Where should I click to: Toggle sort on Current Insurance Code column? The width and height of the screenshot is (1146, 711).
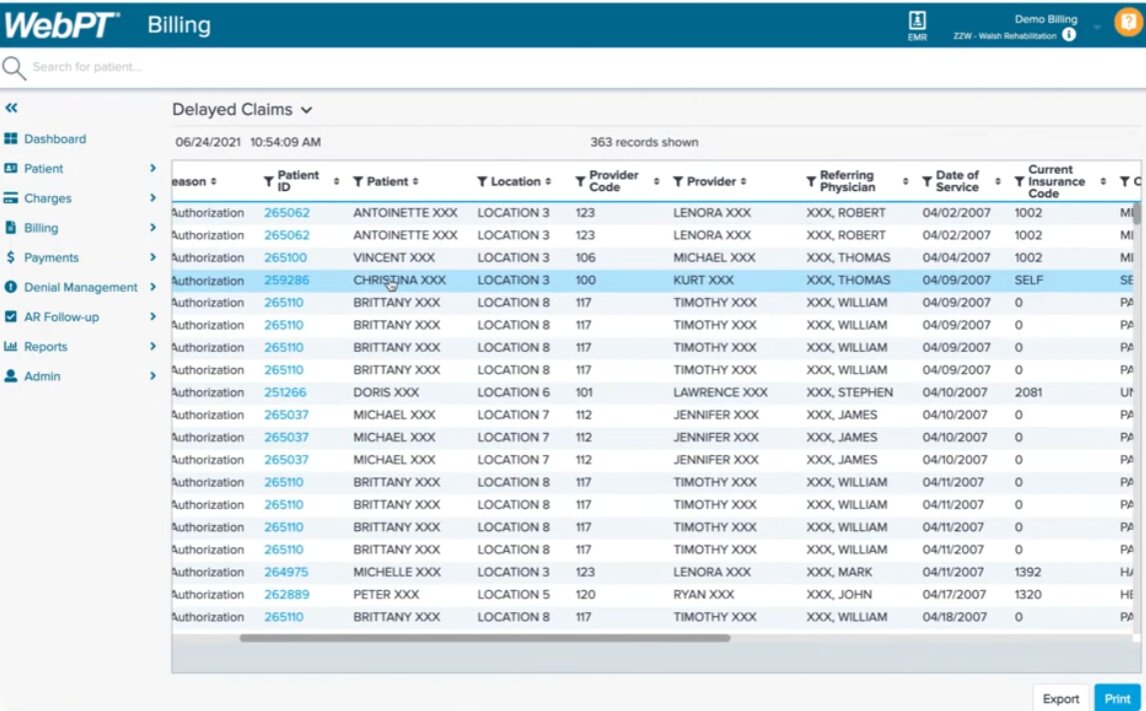[1103, 182]
